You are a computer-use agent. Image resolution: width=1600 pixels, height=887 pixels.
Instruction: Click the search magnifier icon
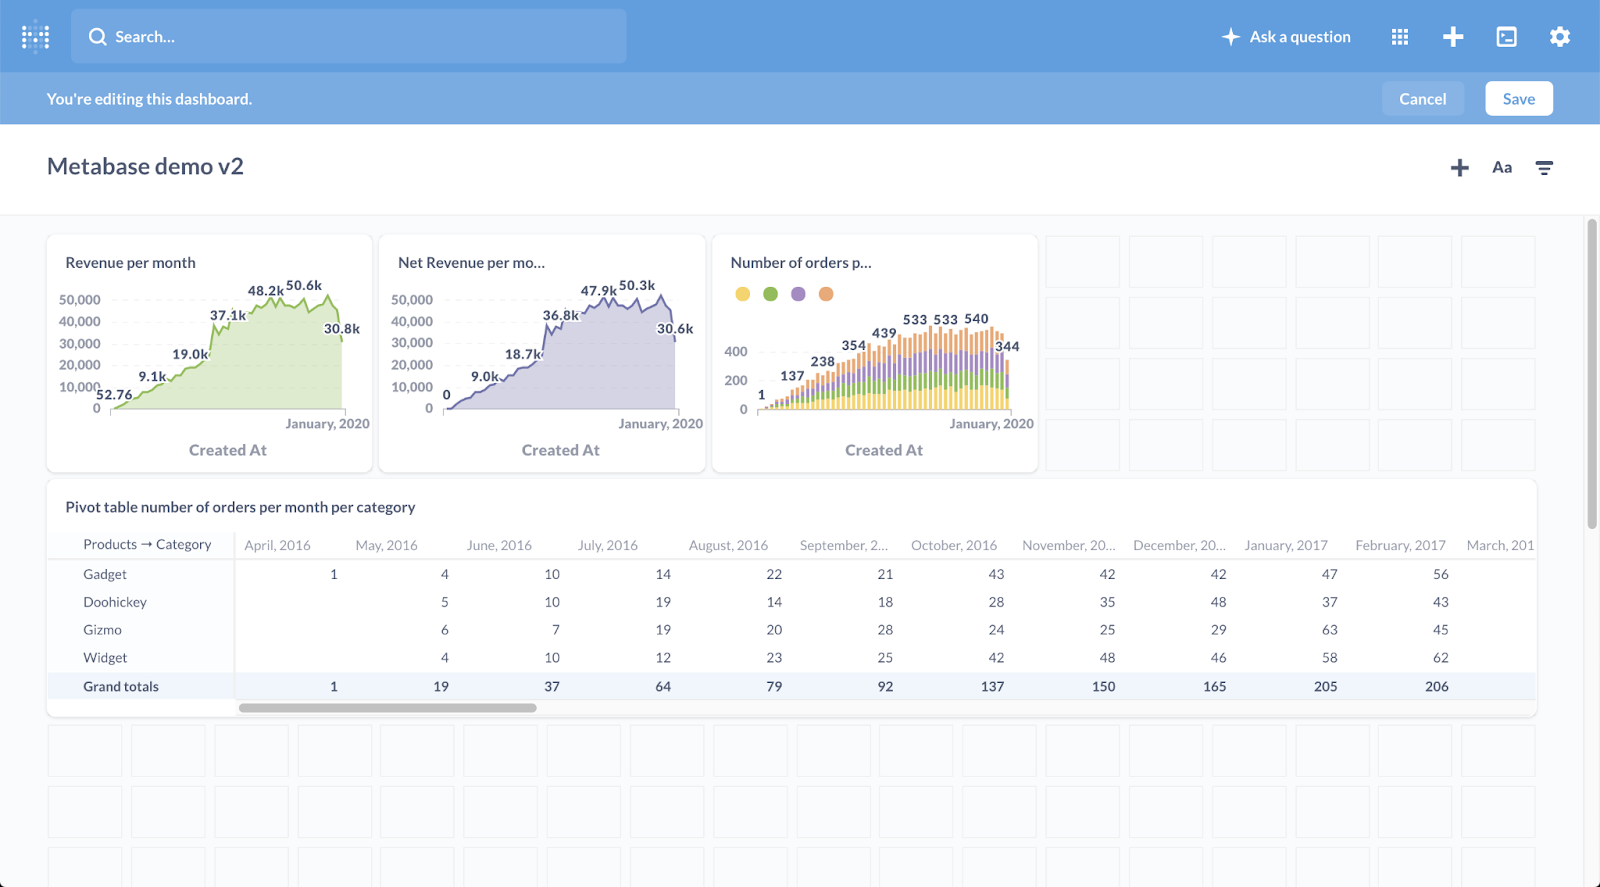click(97, 37)
